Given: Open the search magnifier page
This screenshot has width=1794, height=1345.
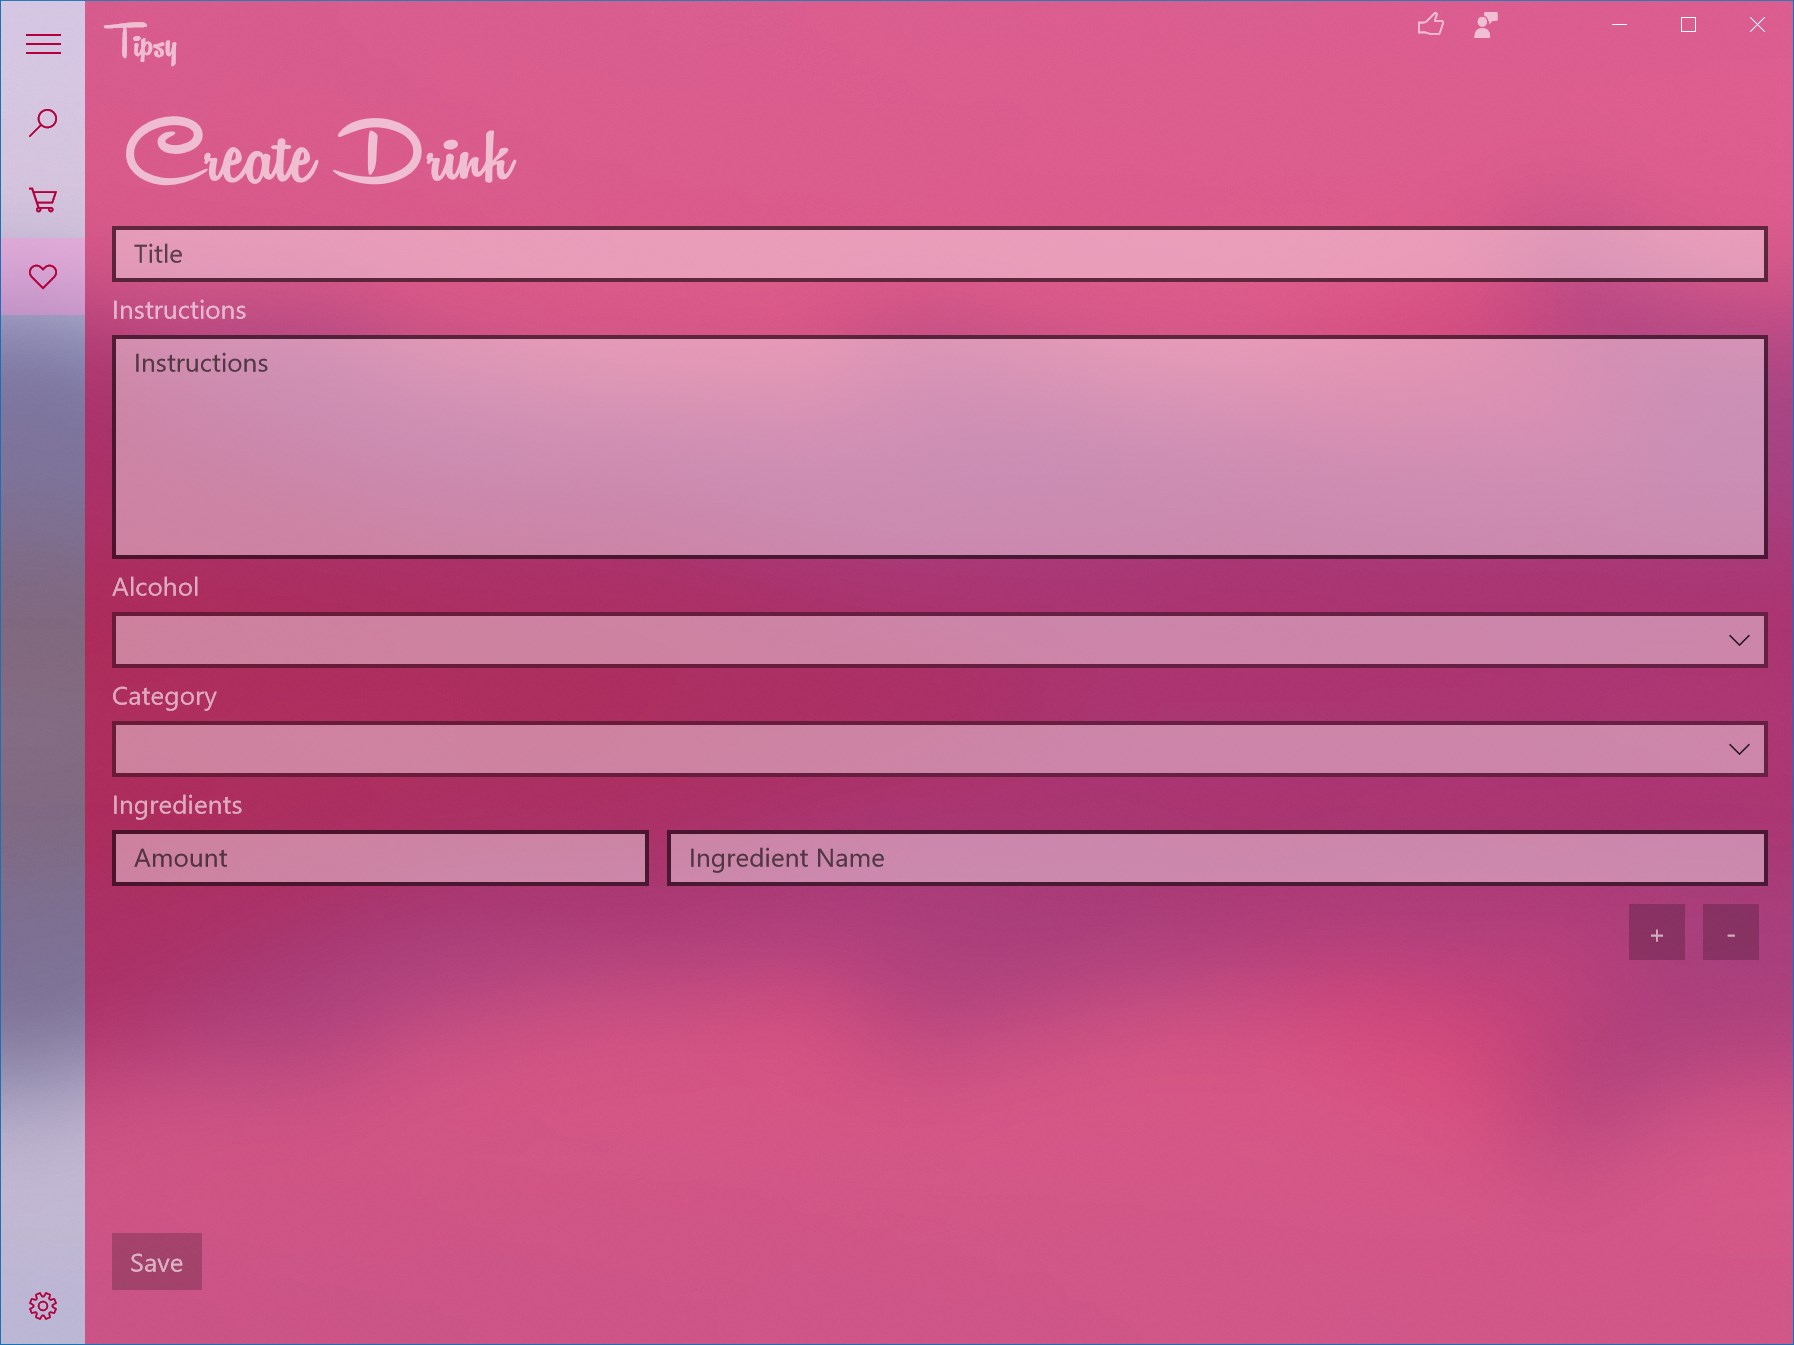Looking at the screenshot, I should point(43,122).
